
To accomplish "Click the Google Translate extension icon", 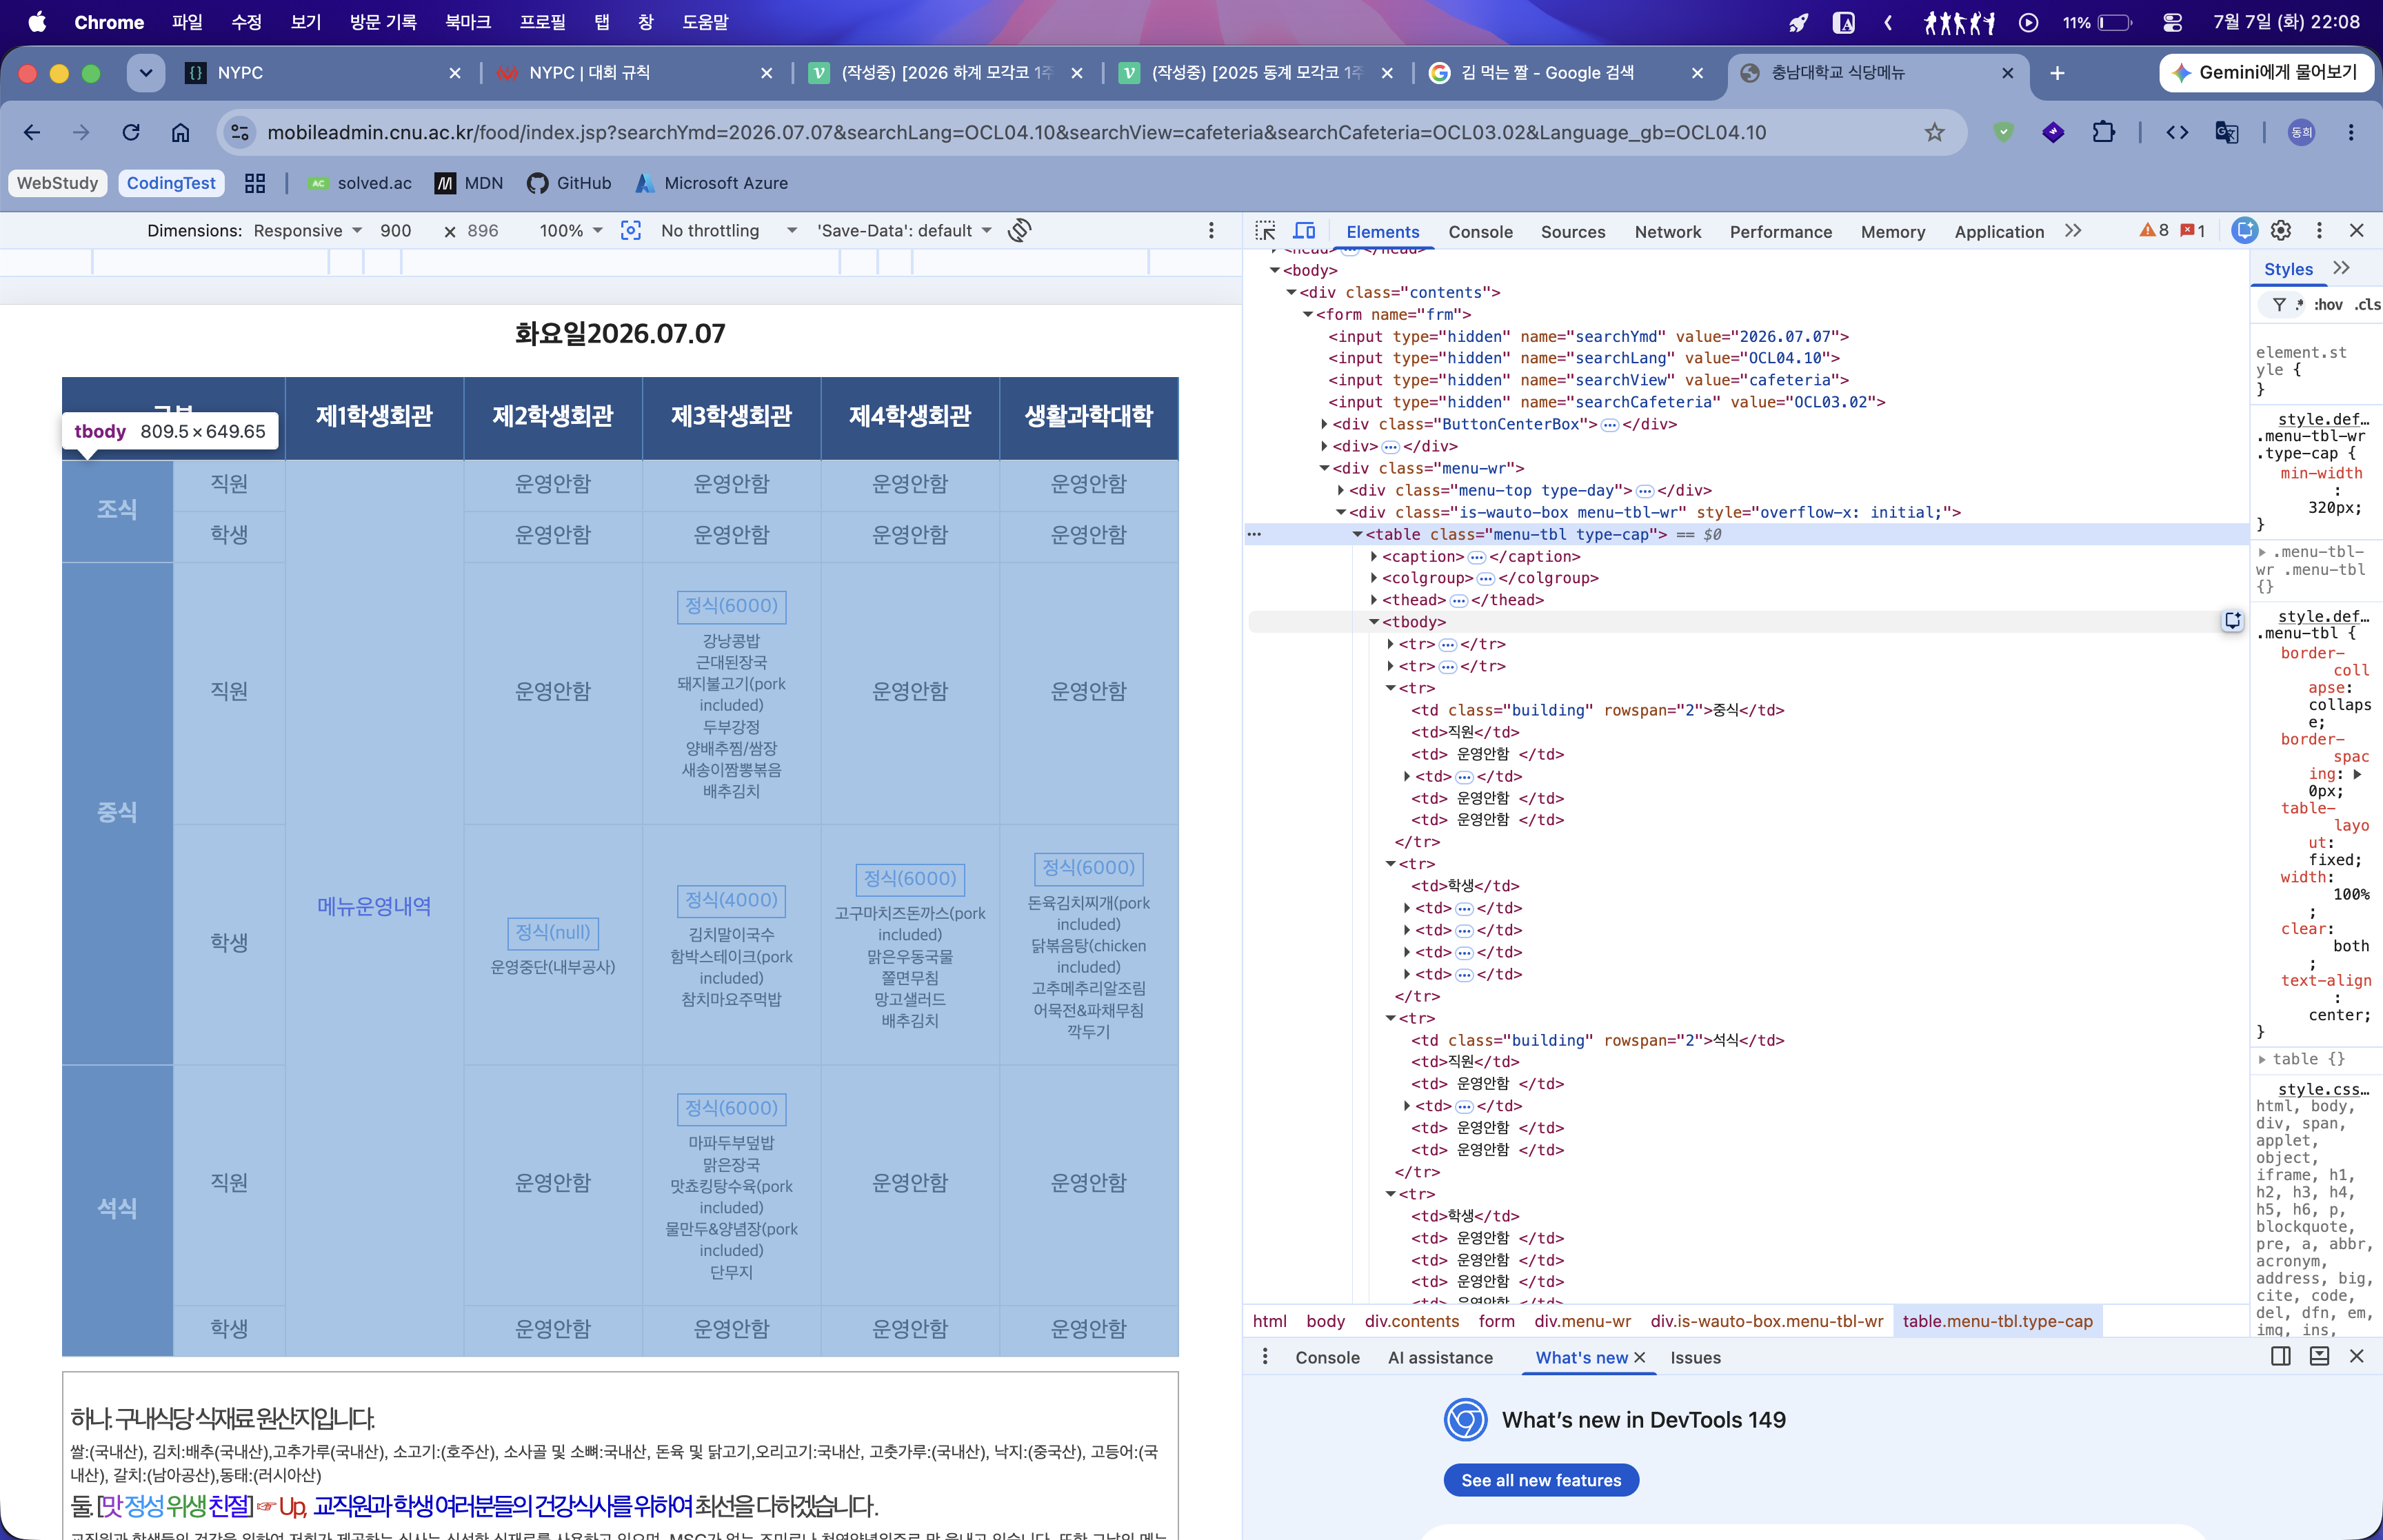I will pyautogui.click(x=2226, y=133).
